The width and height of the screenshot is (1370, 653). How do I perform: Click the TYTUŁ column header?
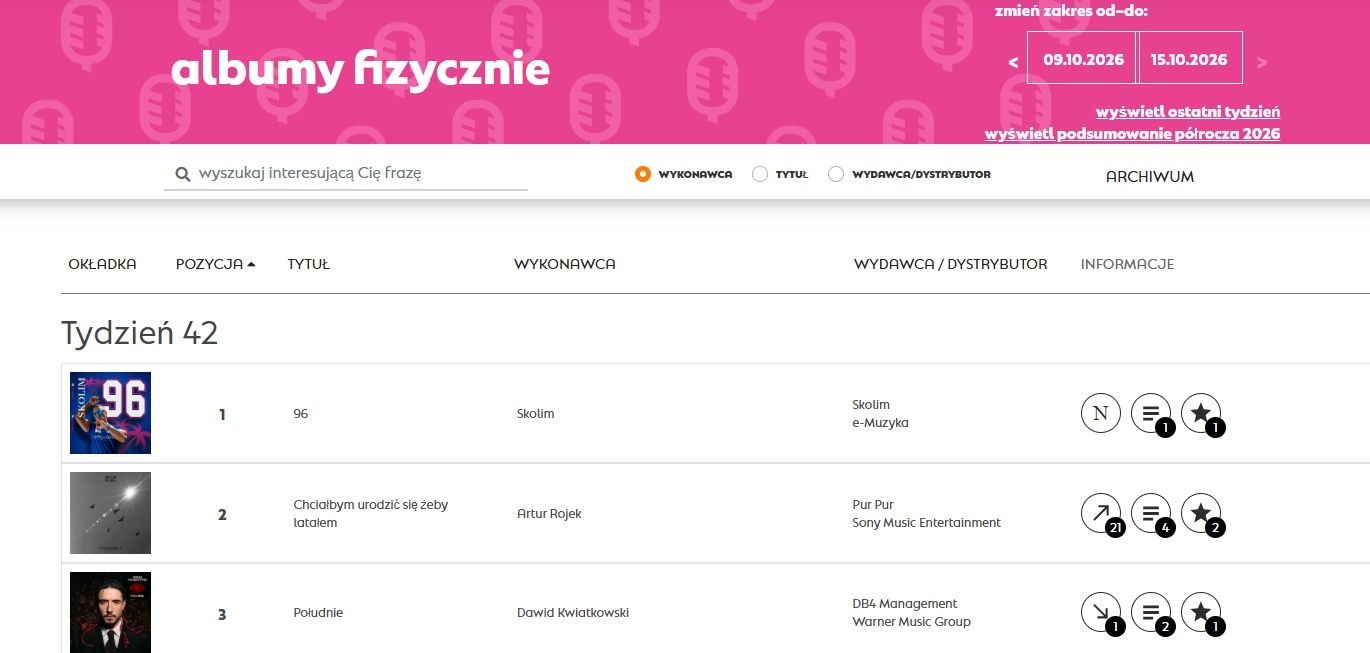309,264
